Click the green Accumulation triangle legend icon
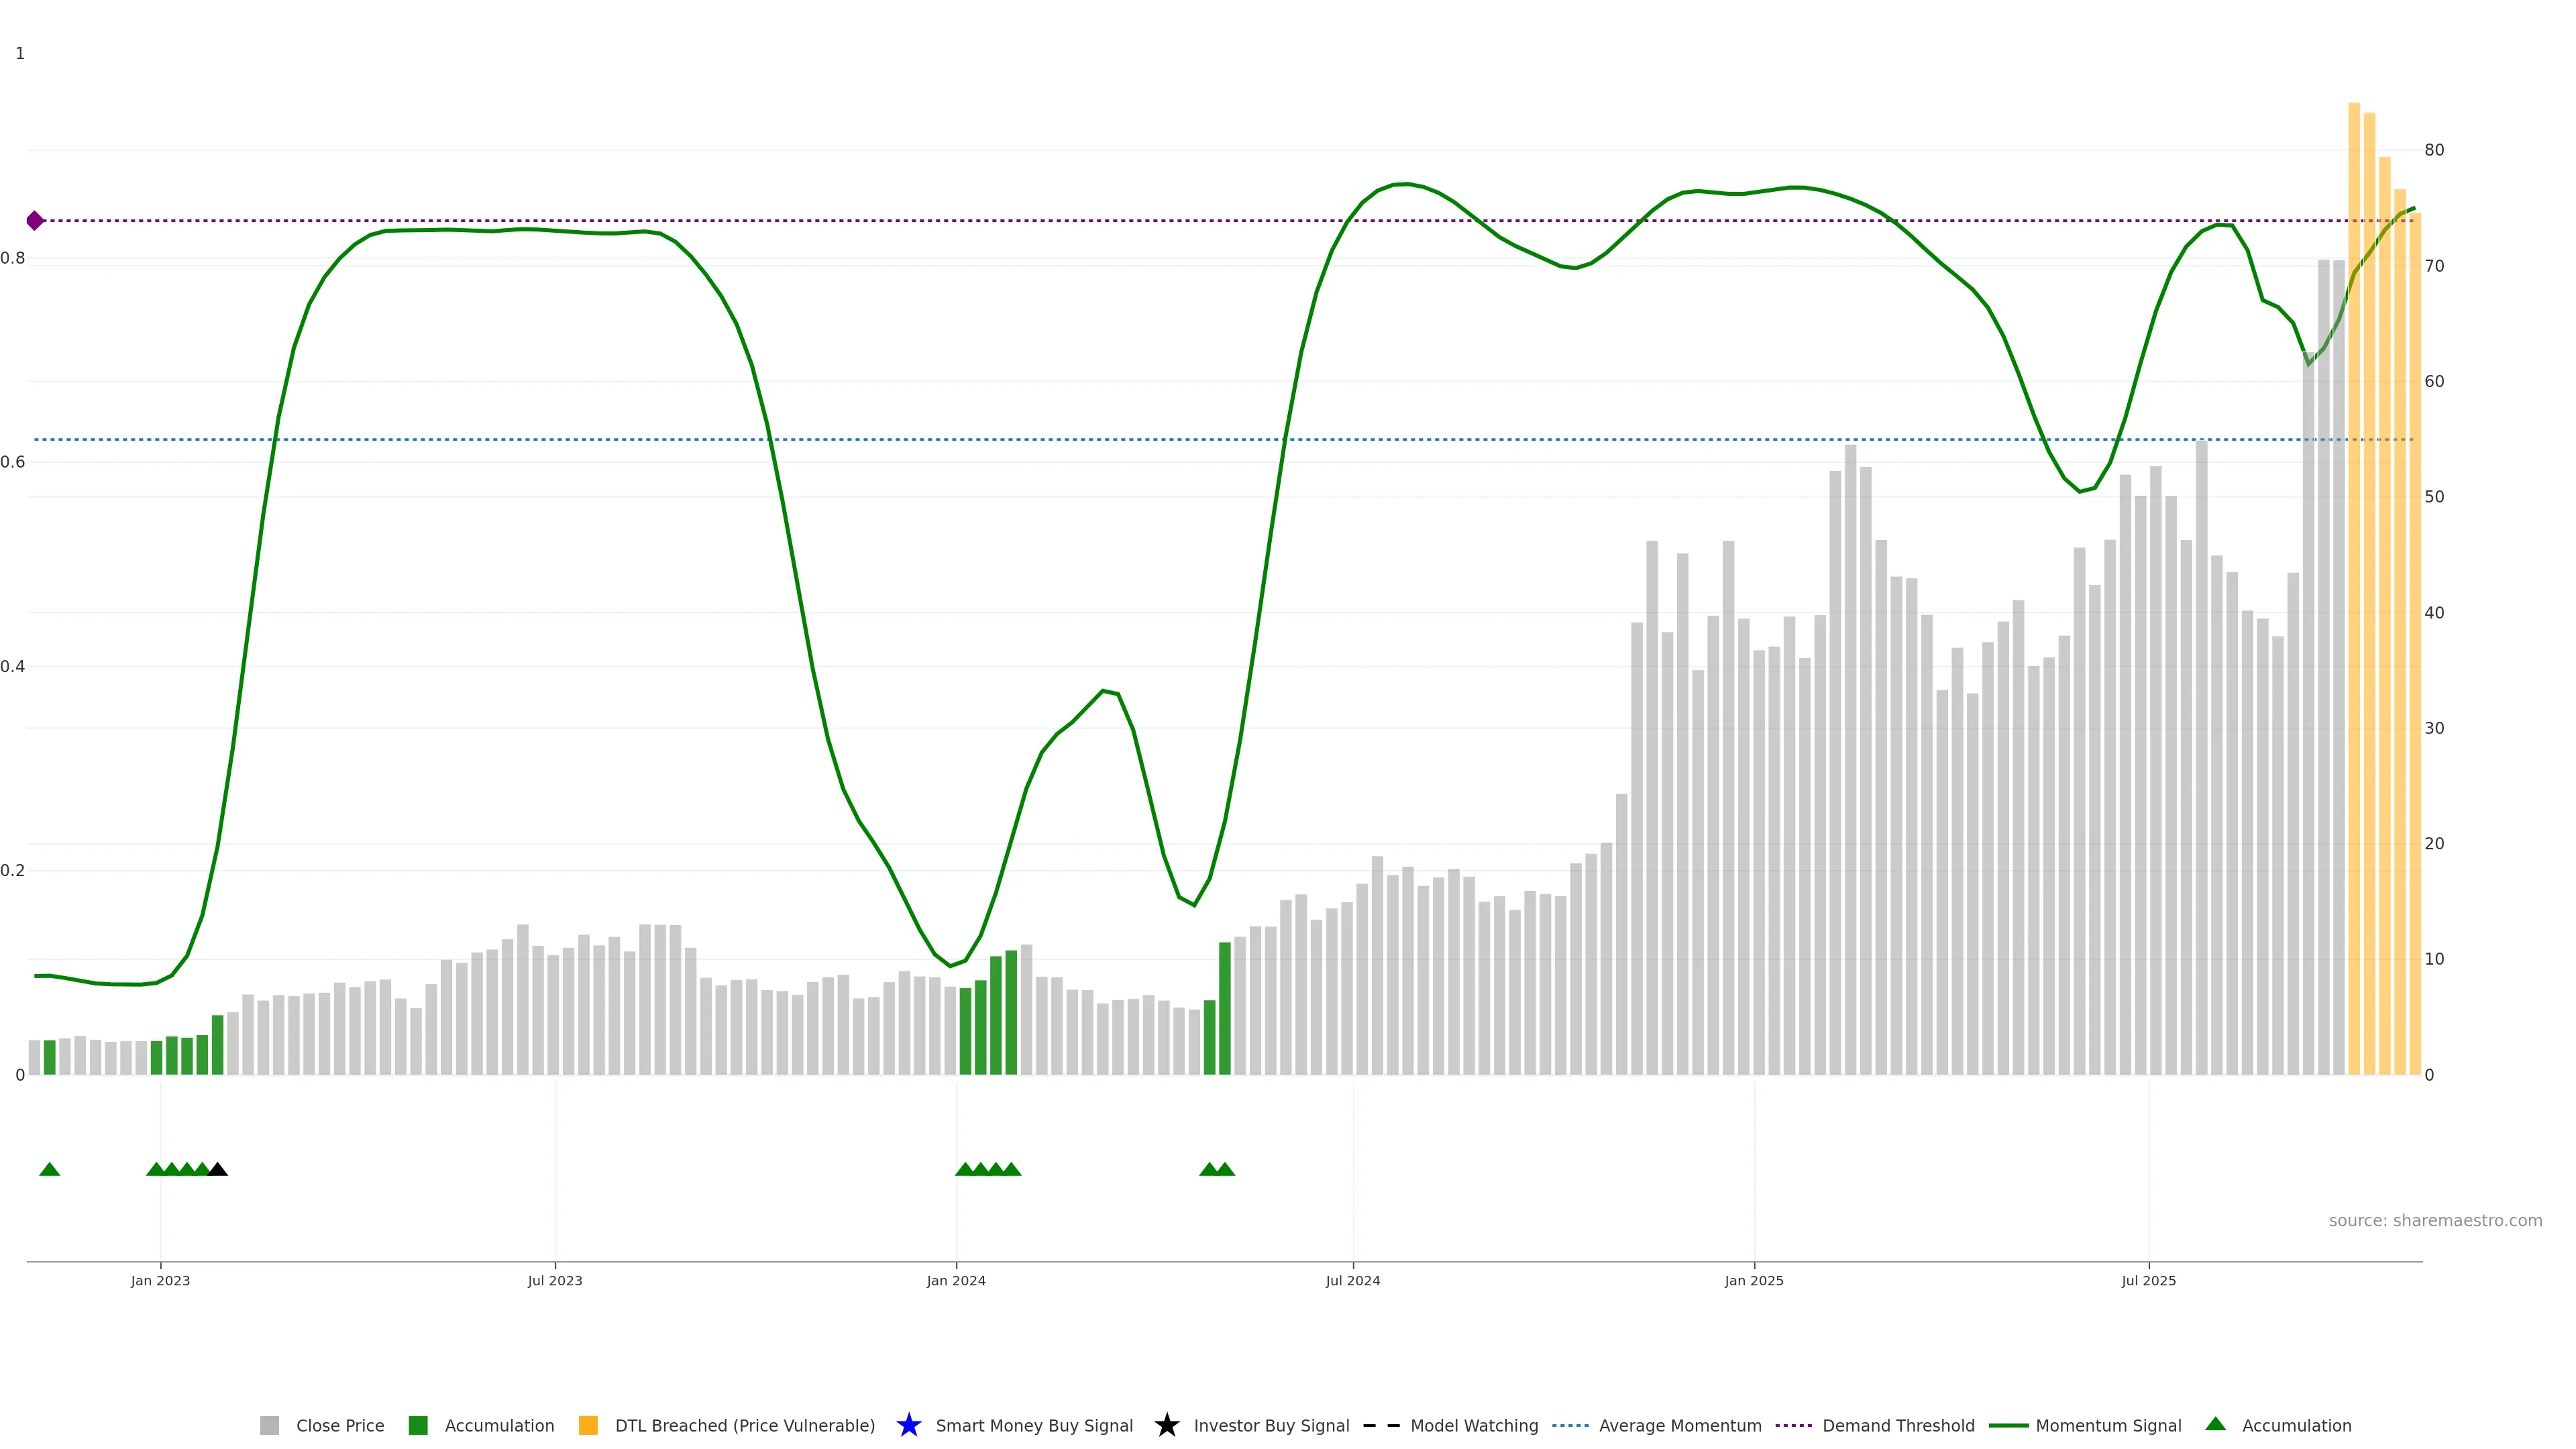2576x1449 pixels. click(2215, 1424)
